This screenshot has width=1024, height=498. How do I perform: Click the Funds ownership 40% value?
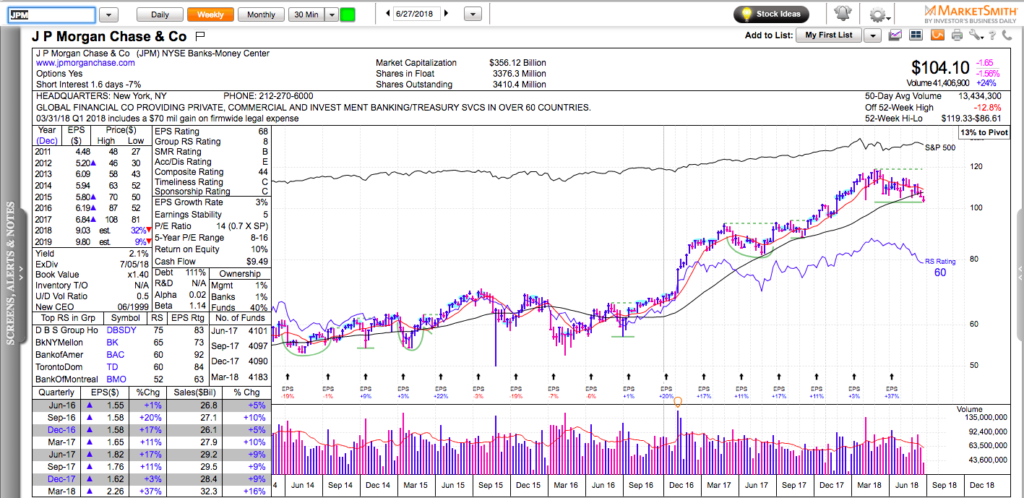click(260, 307)
